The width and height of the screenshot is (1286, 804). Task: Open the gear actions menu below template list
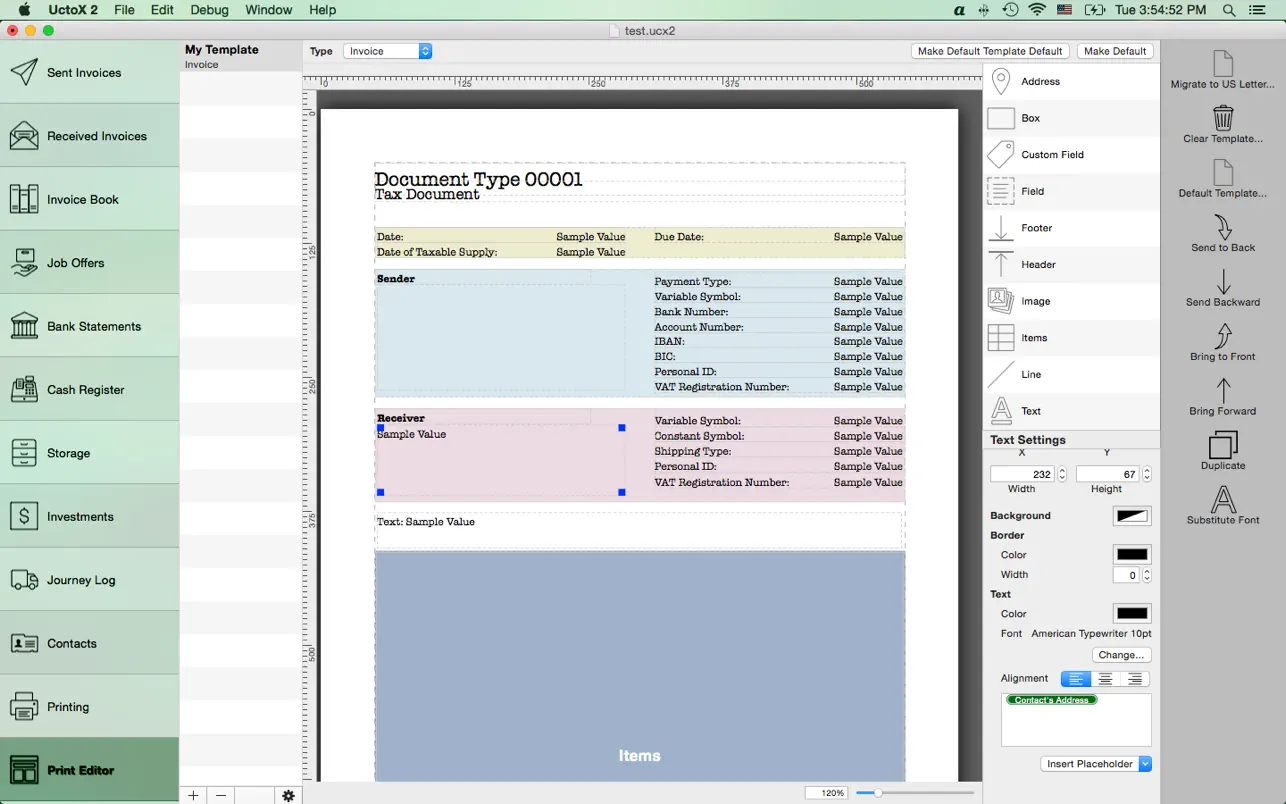288,795
